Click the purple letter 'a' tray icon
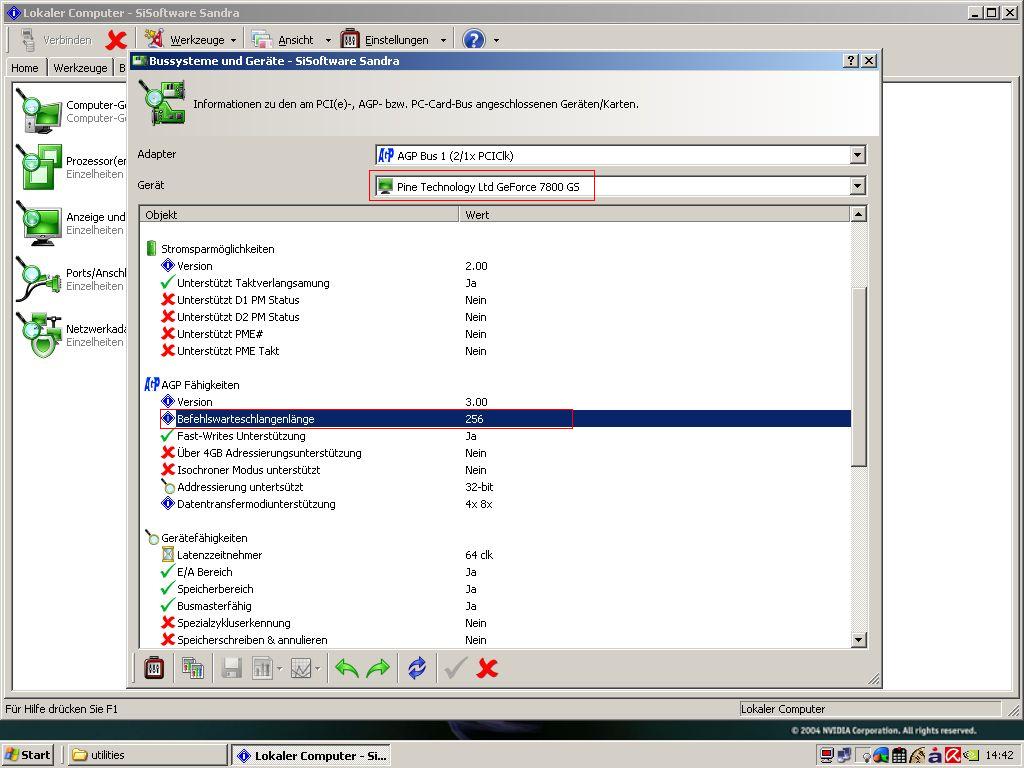This screenshot has height=768, width=1024. (935, 756)
